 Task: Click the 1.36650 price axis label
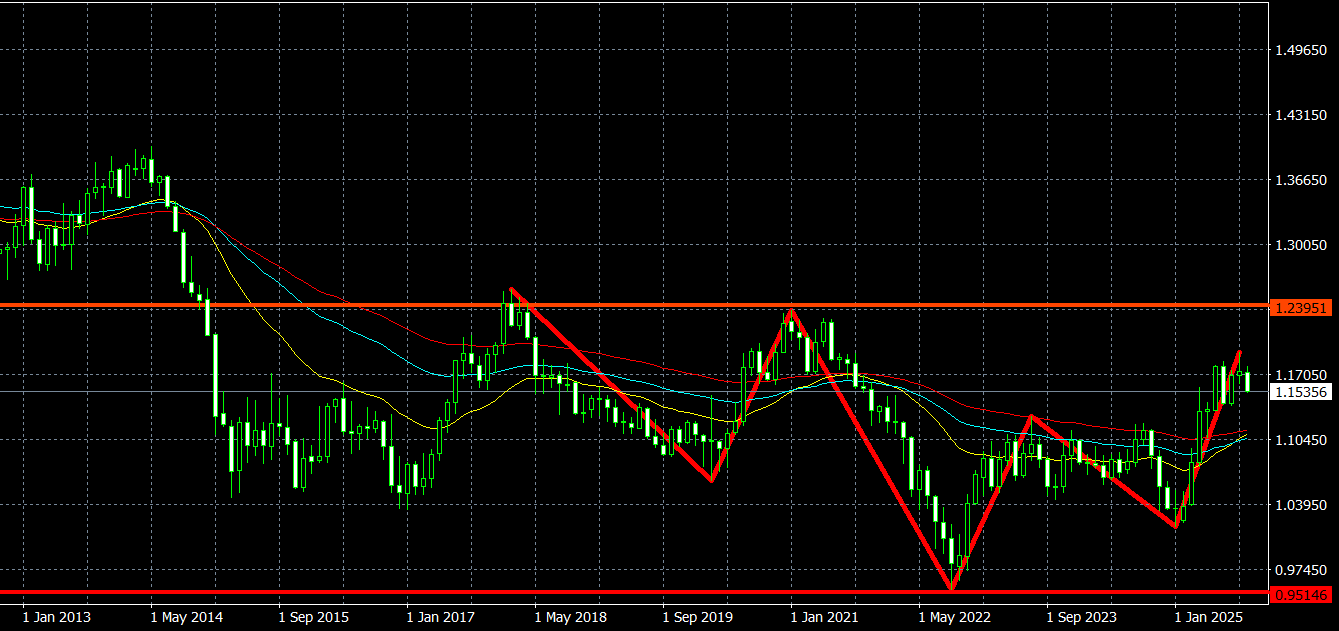click(x=1300, y=181)
